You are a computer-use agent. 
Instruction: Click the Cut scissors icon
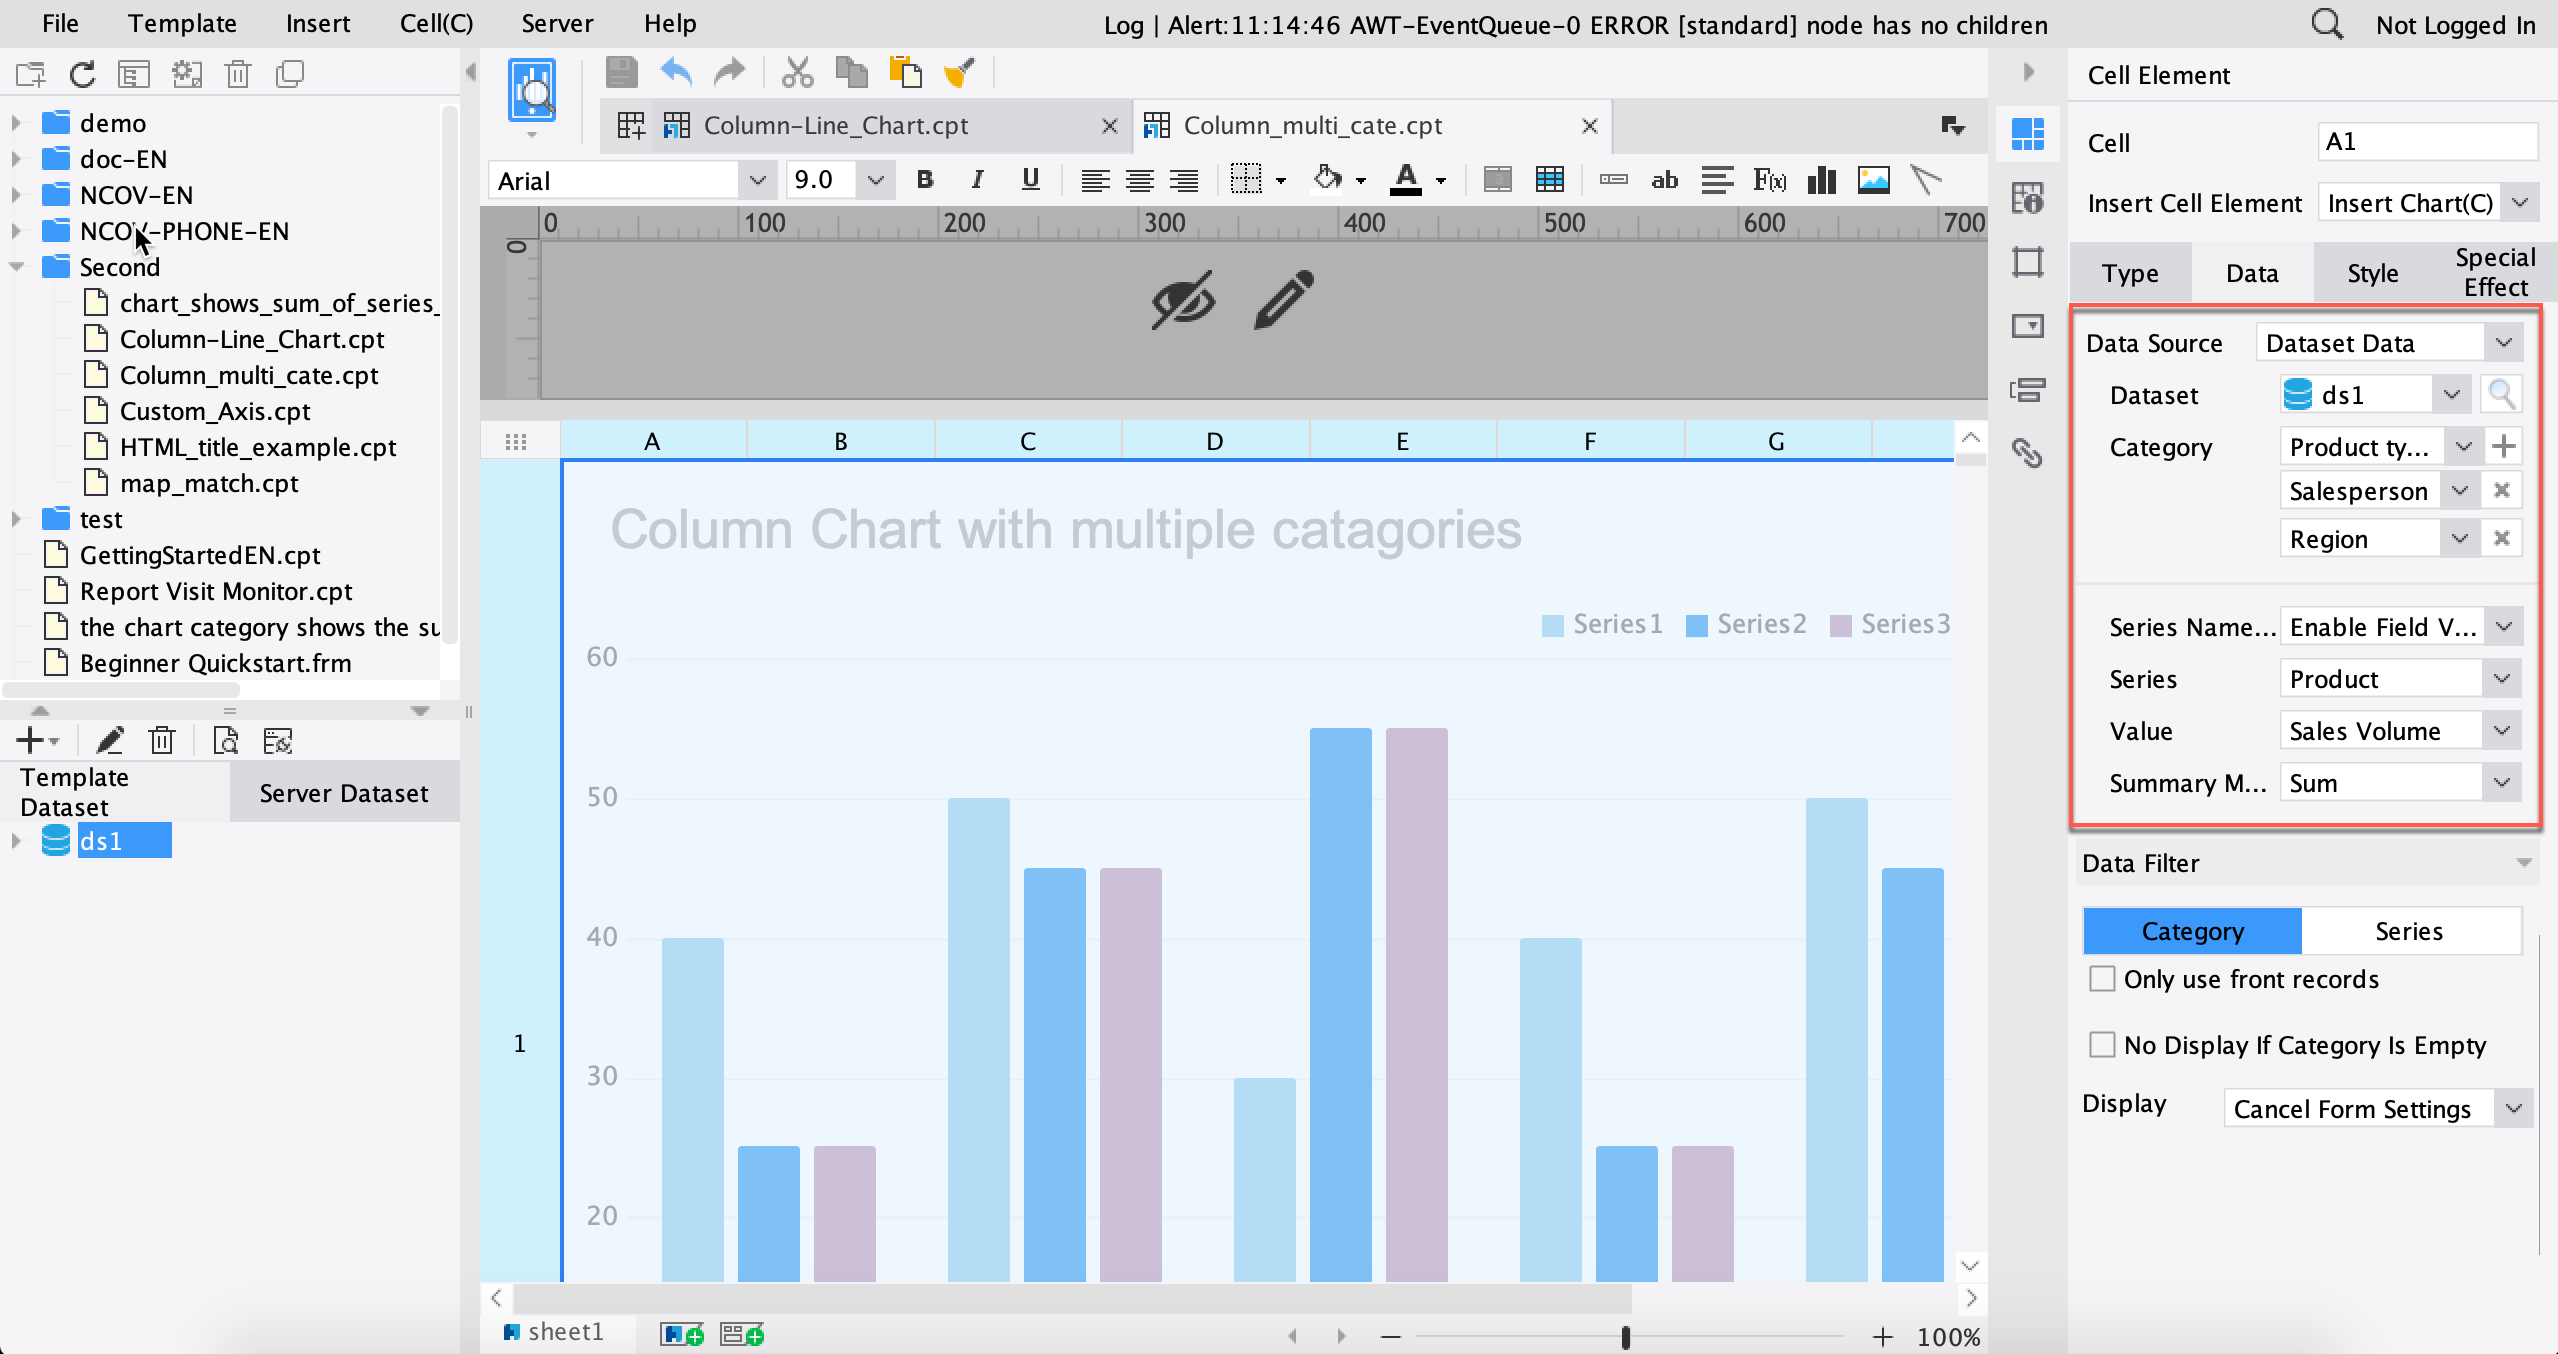click(797, 73)
